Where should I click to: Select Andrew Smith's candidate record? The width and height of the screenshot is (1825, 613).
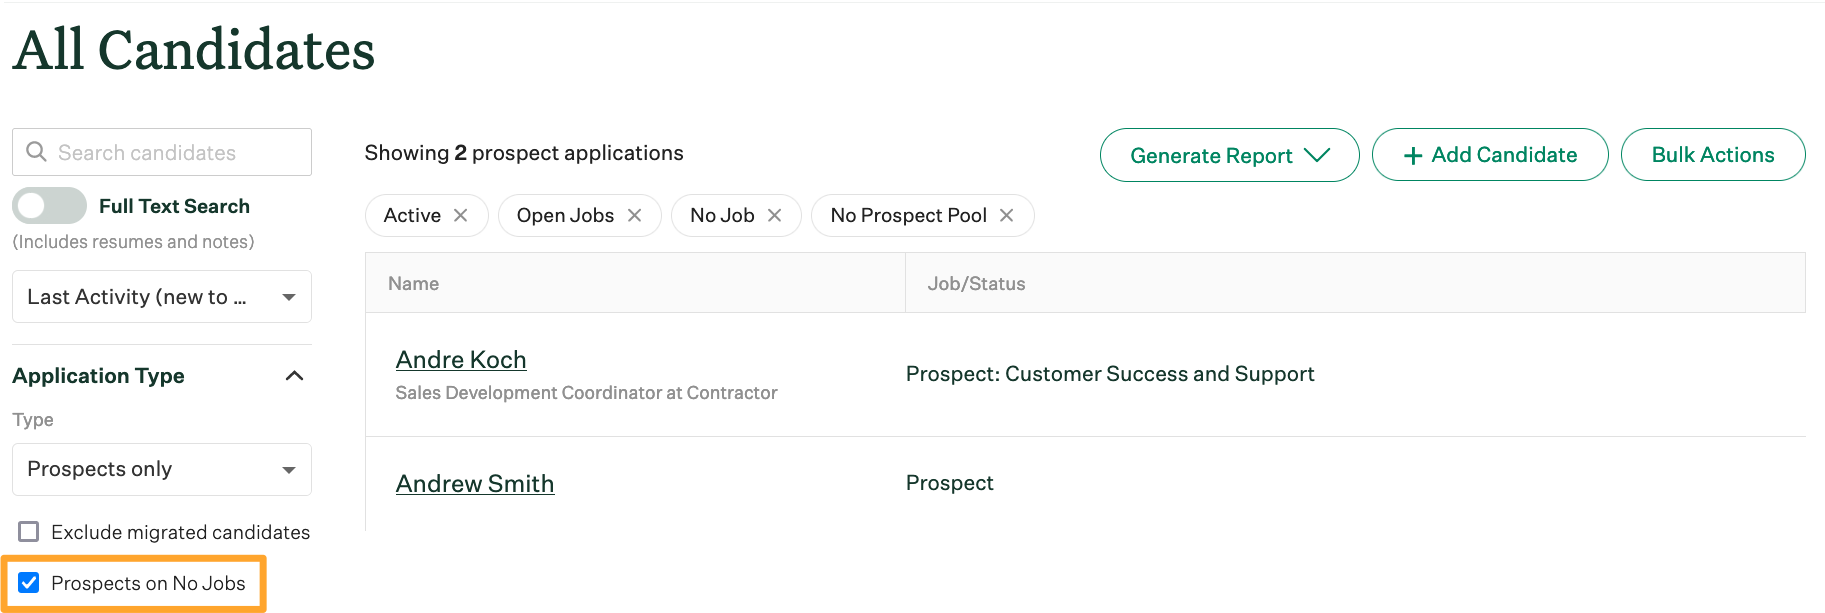point(475,483)
